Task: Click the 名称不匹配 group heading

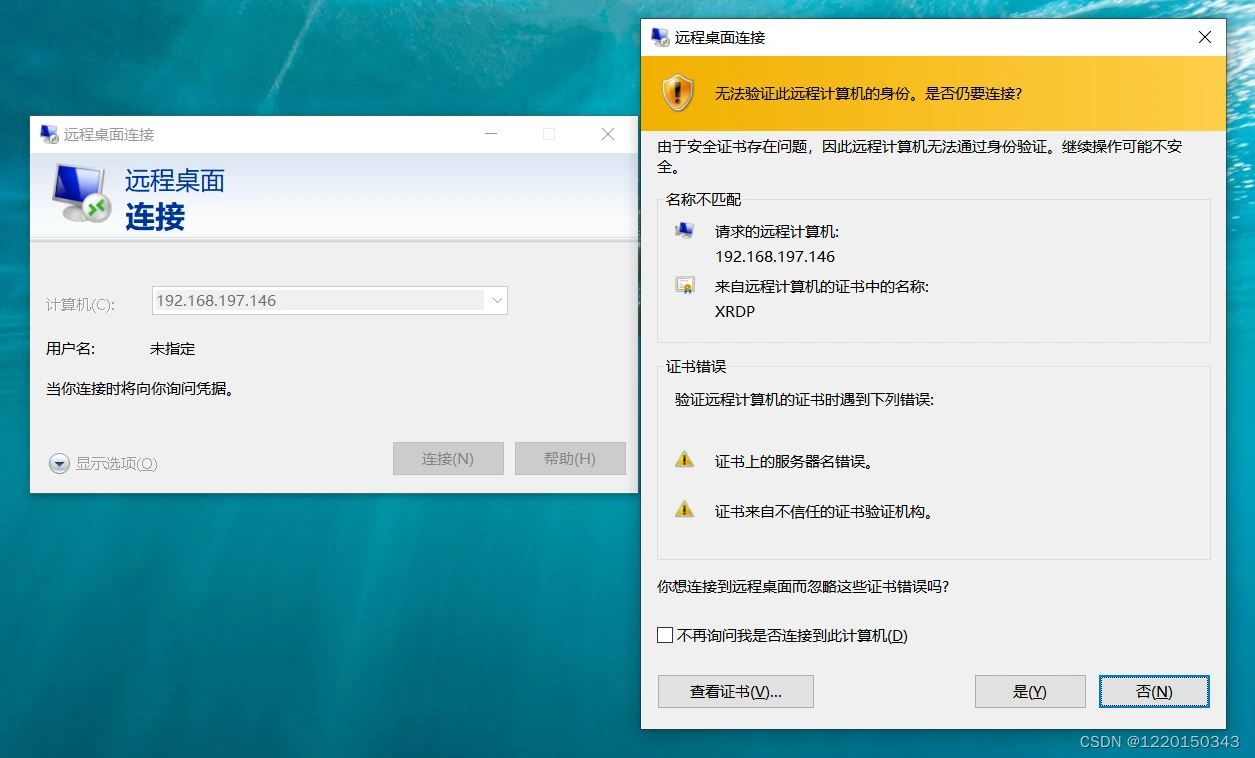Action: coord(704,200)
